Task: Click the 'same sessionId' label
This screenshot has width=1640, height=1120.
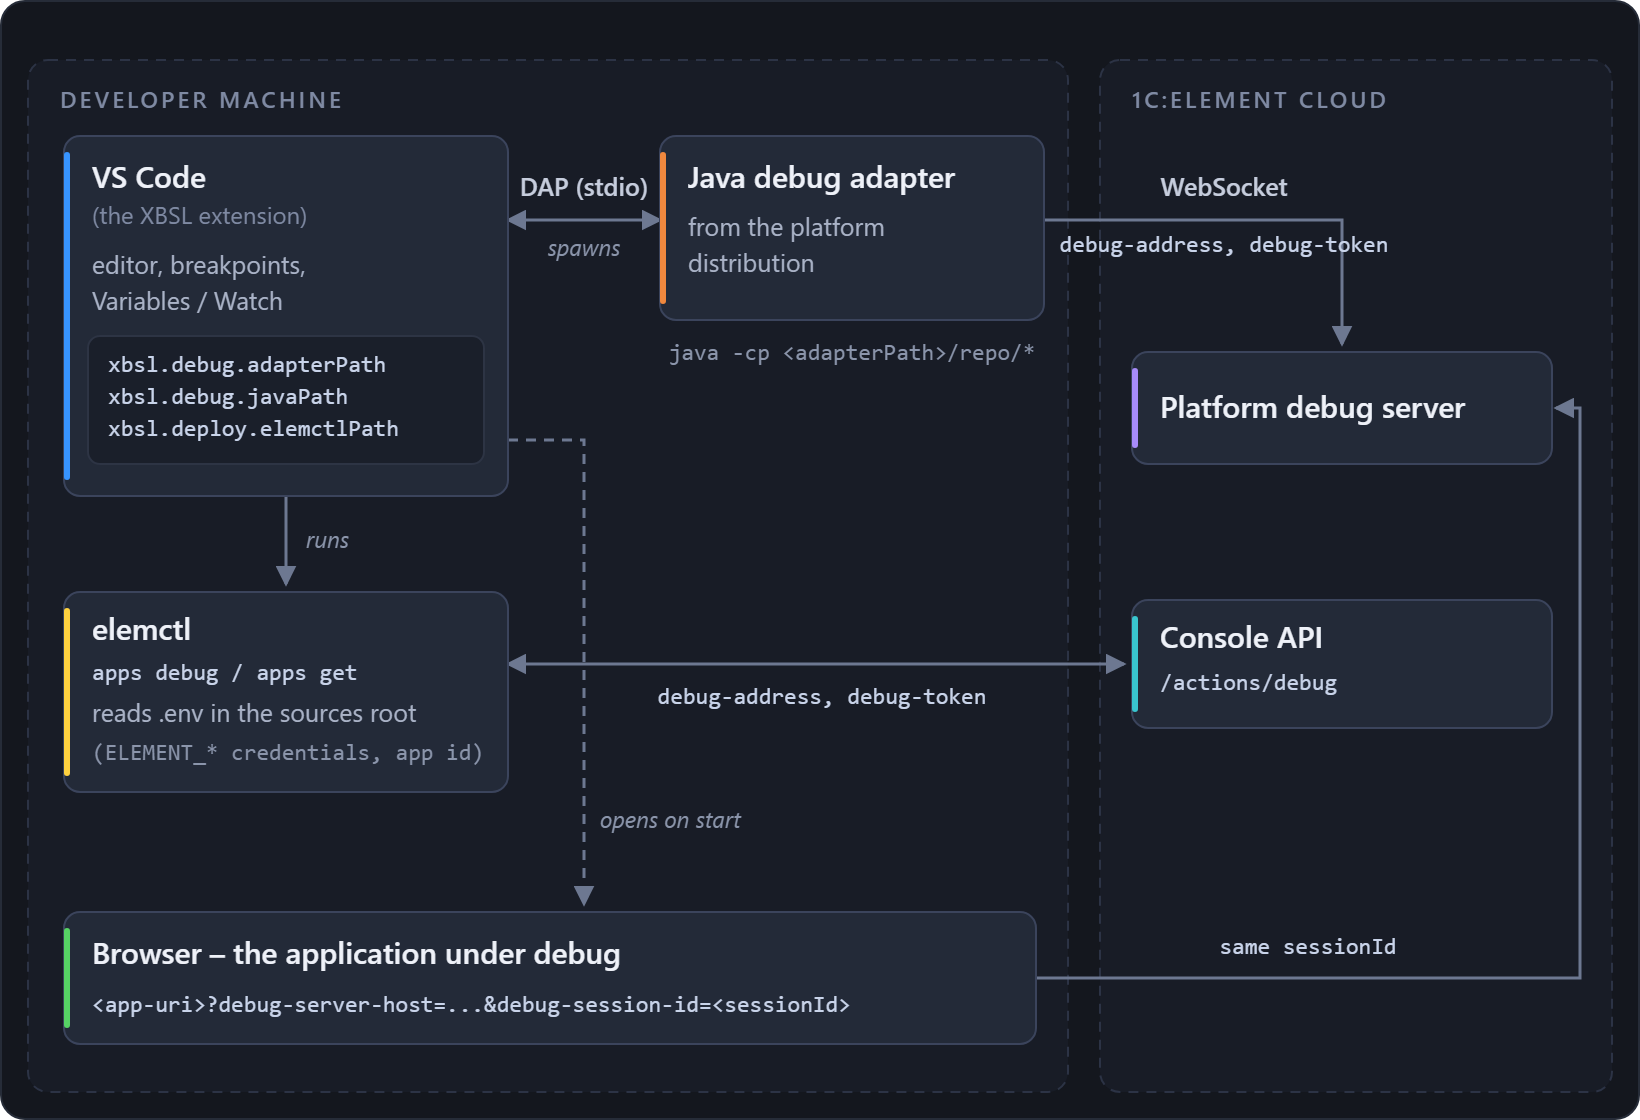Action: pos(1308,947)
